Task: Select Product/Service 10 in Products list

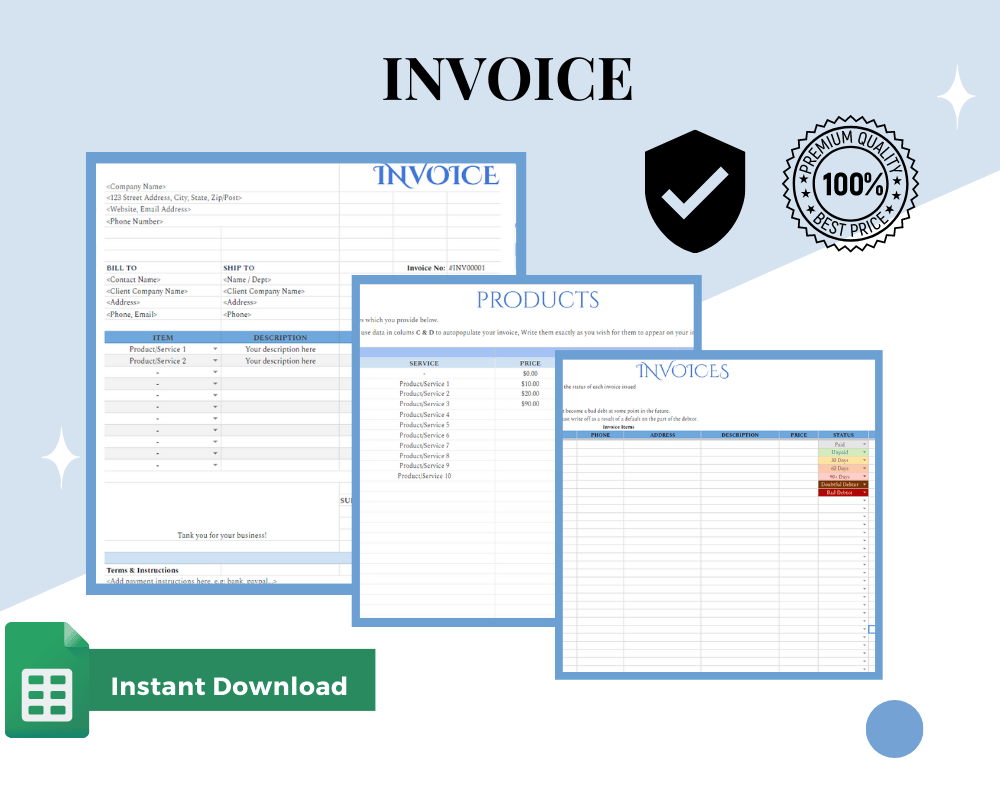Action: (x=424, y=476)
